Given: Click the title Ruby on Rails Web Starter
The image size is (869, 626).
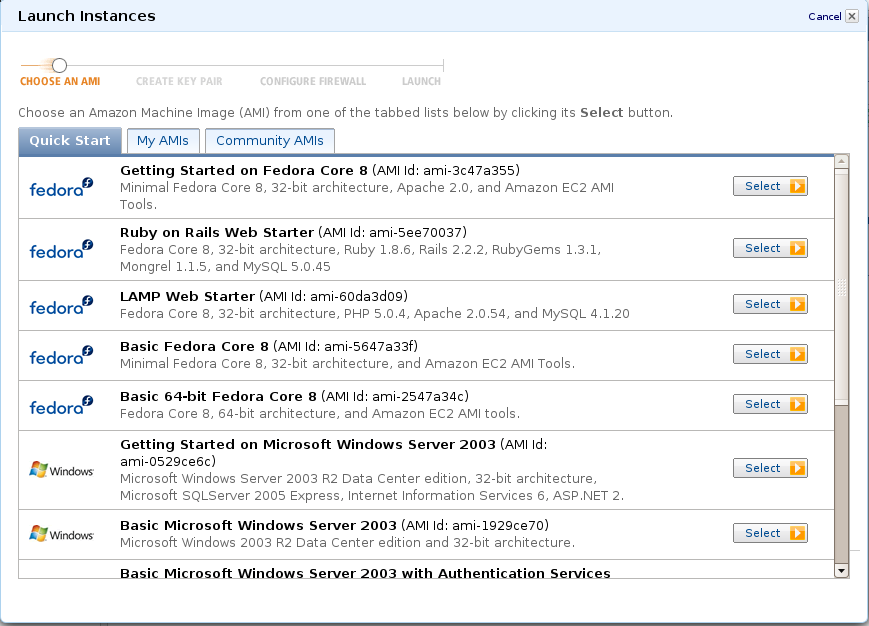Looking at the screenshot, I should coord(217,233).
